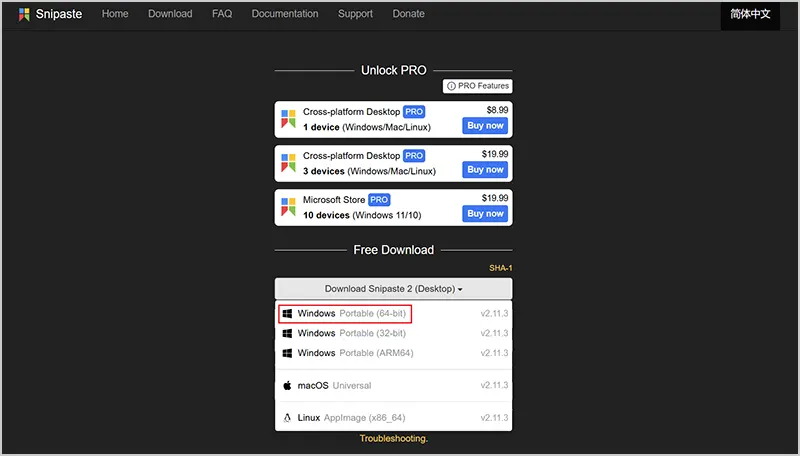Image resolution: width=800 pixels, height=456 pixels.
Task: Click the Snipaste icon on Microsoft Store plan
Action: [x=288, y=207]
